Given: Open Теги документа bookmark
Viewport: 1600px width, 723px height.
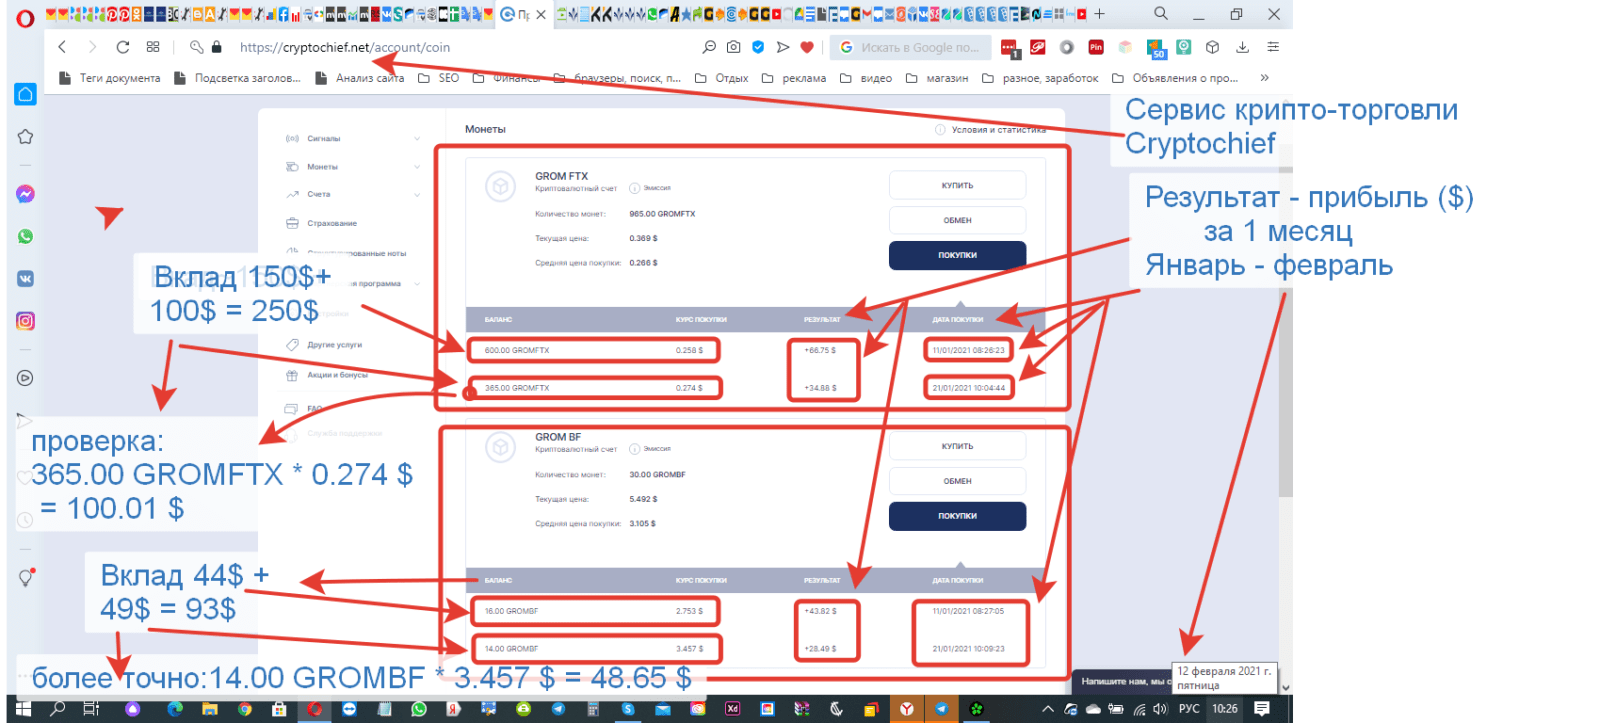Looking at the screenshot, I should [110, 78].
